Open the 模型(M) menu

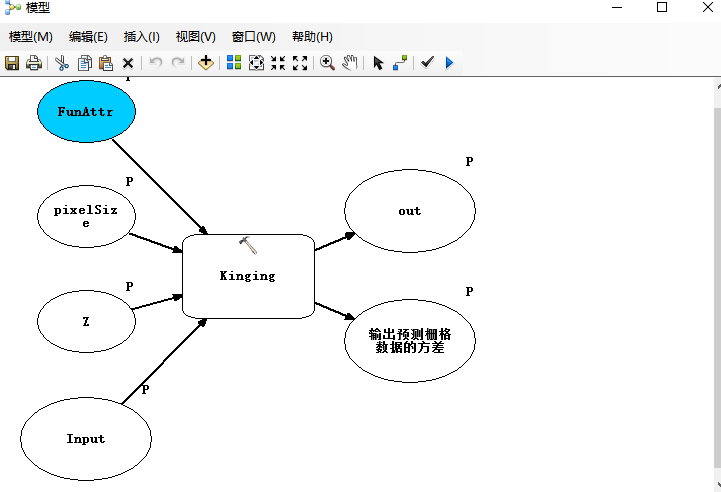coord(31,37)
